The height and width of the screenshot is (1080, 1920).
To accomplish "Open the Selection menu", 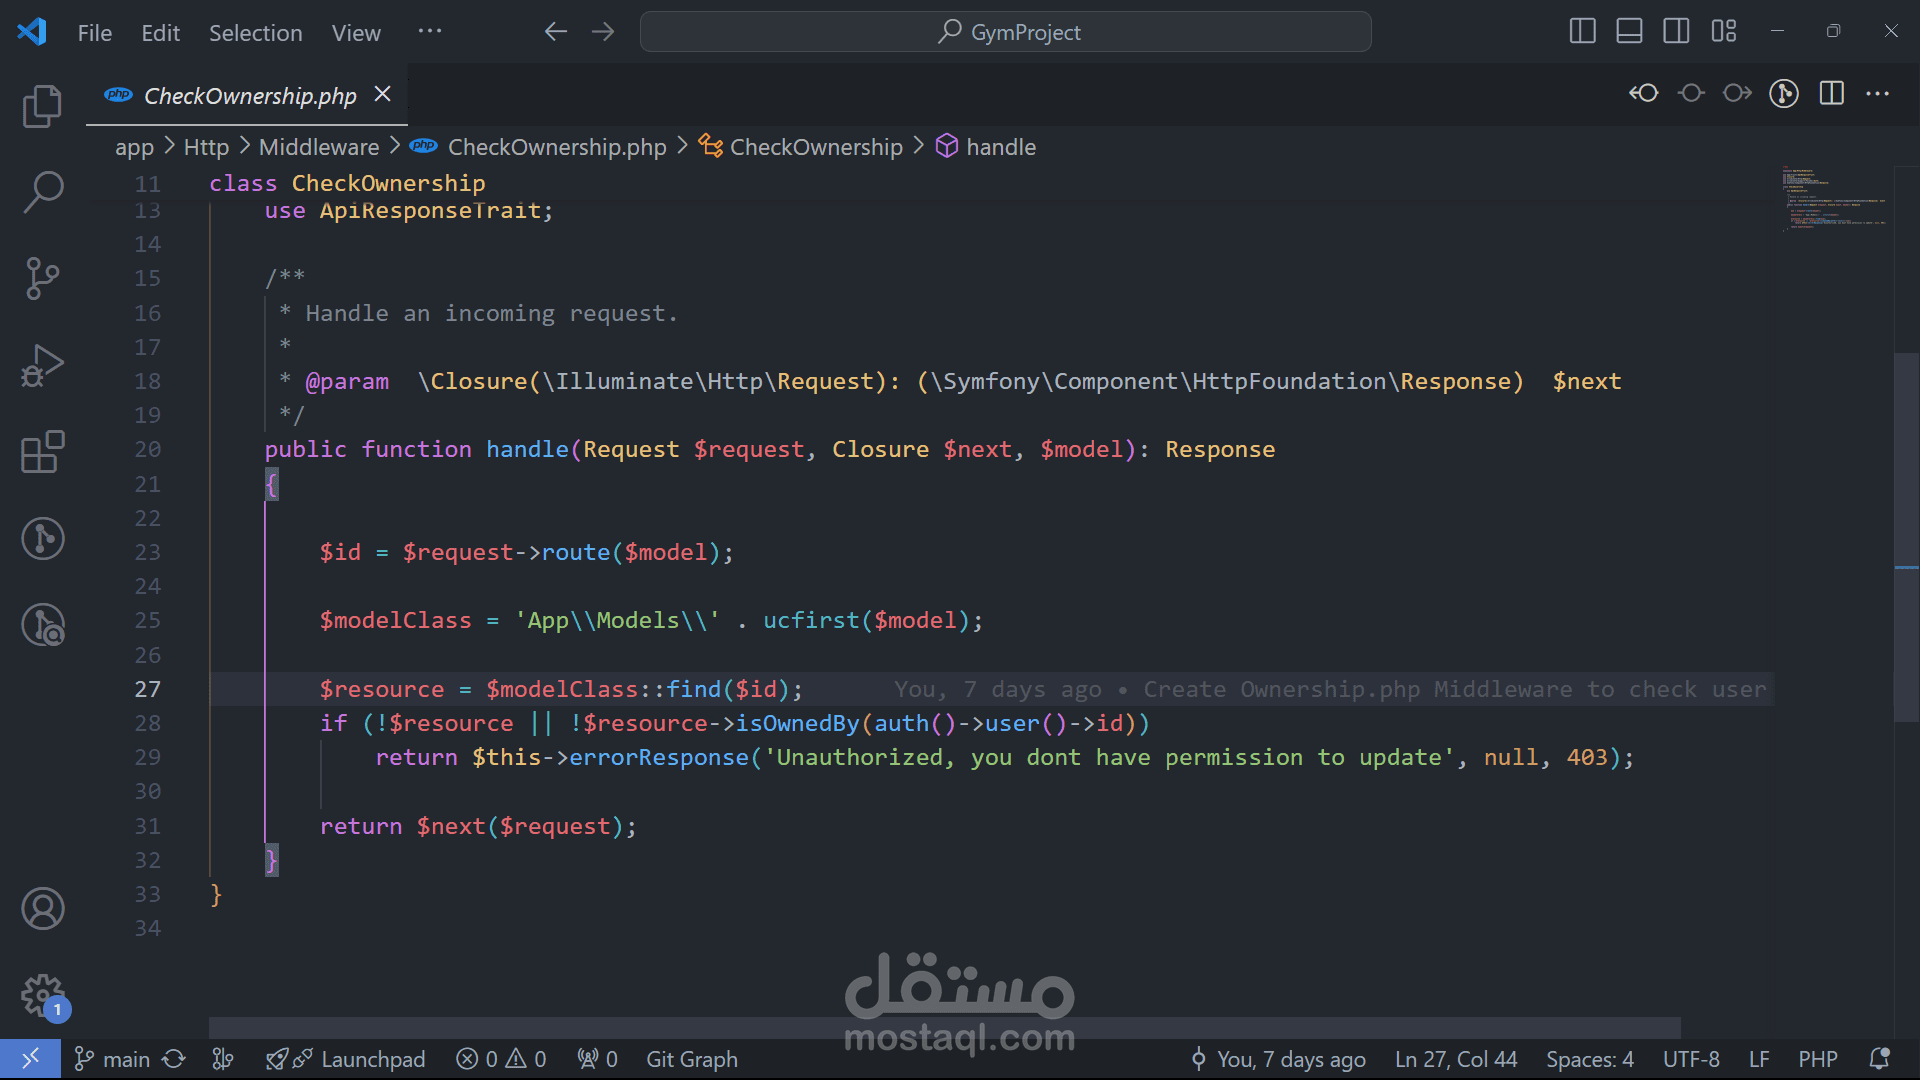I will [x=255, y=33].
